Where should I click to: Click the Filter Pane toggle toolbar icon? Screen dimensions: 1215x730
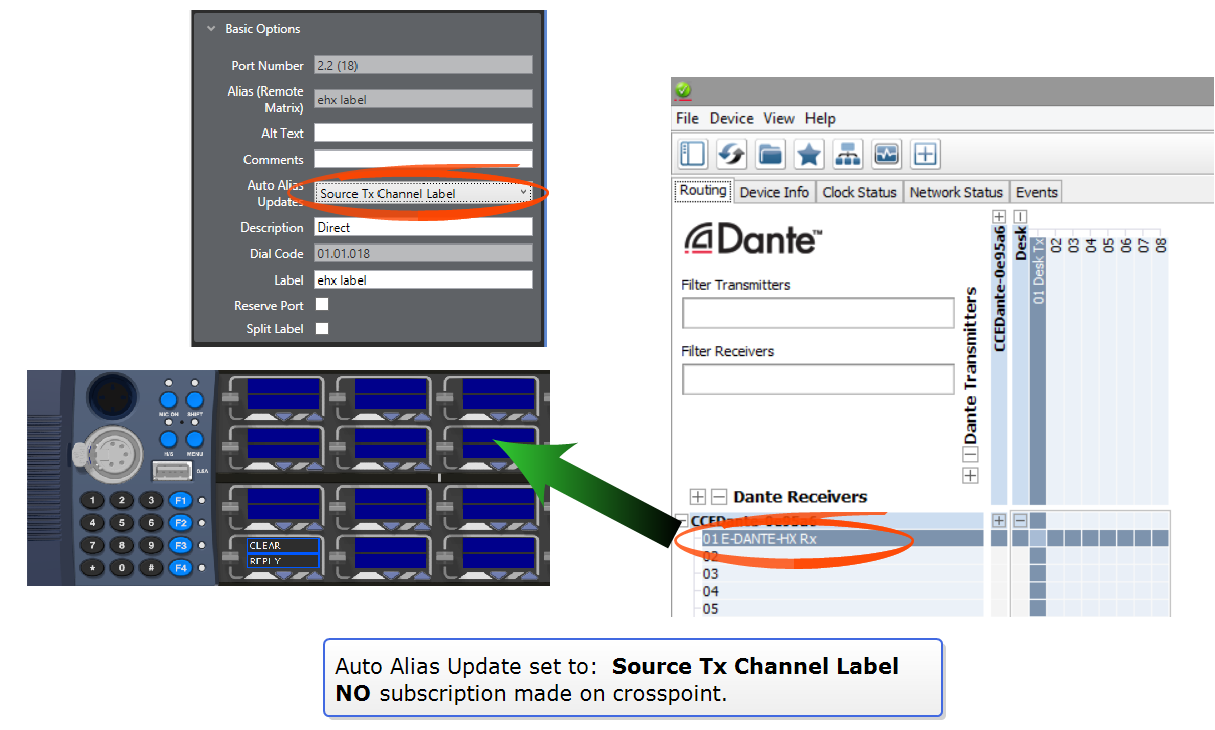pyautogui.click(x=693, y=154)
